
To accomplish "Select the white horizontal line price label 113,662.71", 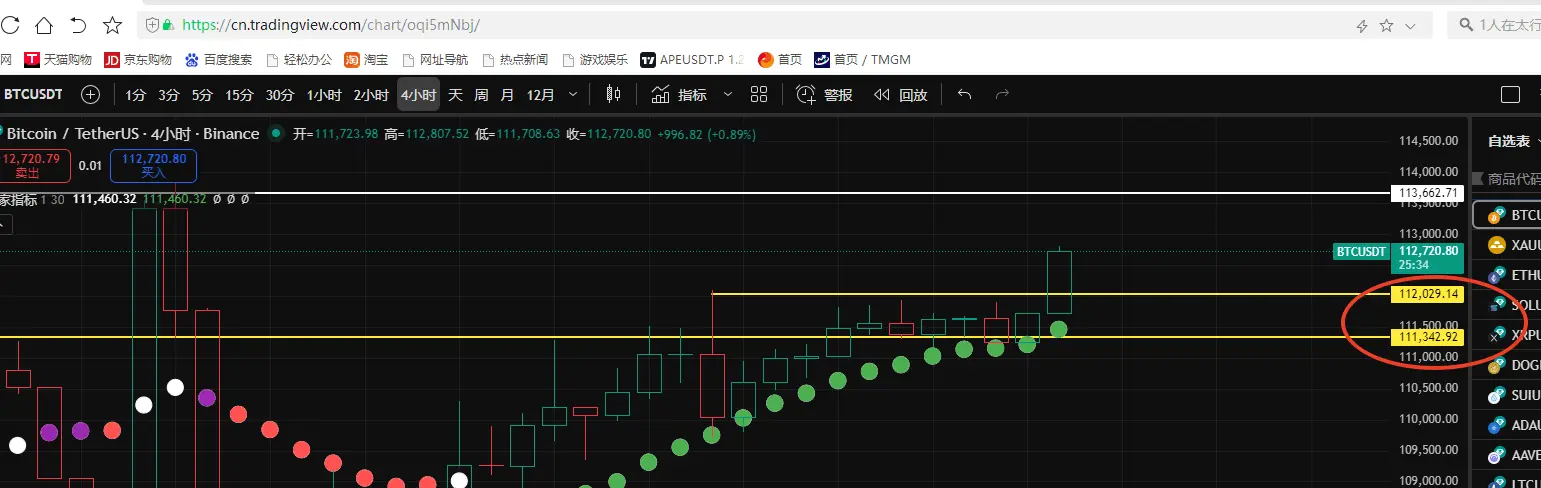I will tap(1428, 192).
